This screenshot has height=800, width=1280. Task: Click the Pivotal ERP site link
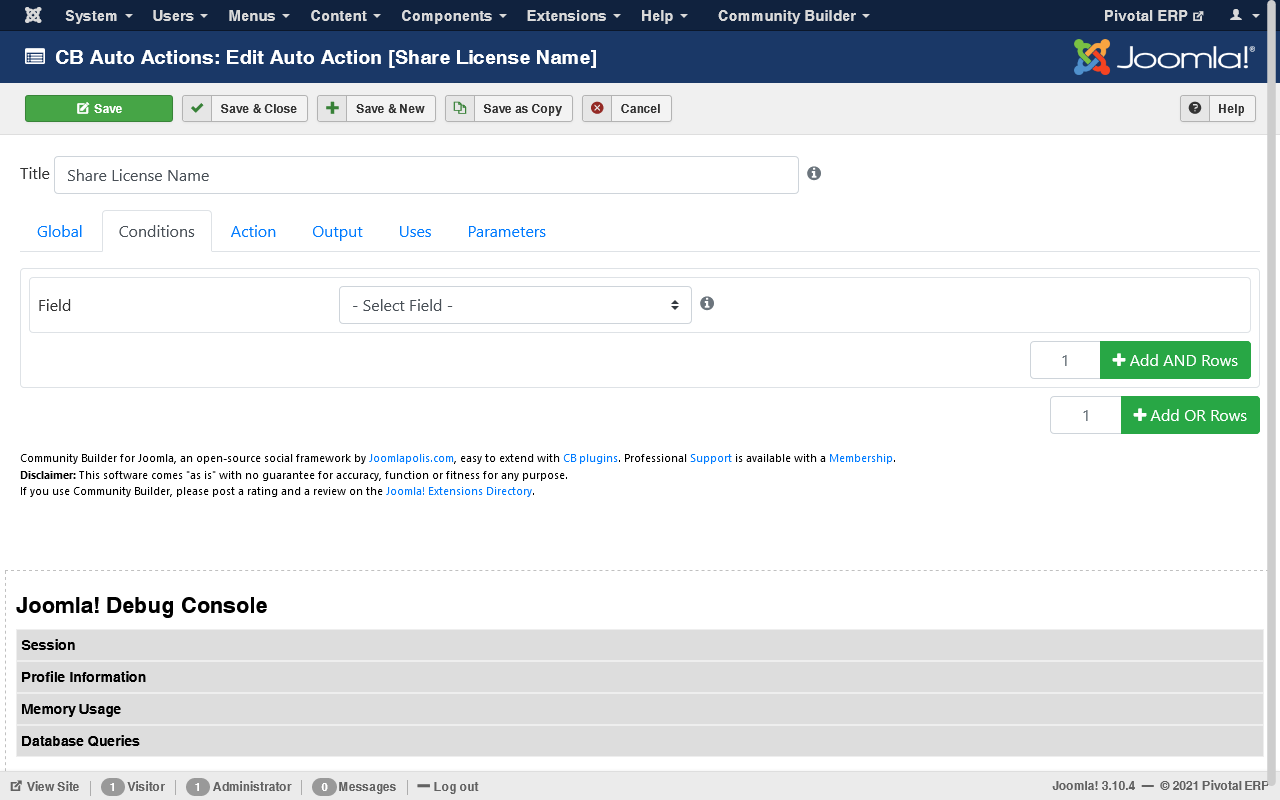[x=1153, y=15]
